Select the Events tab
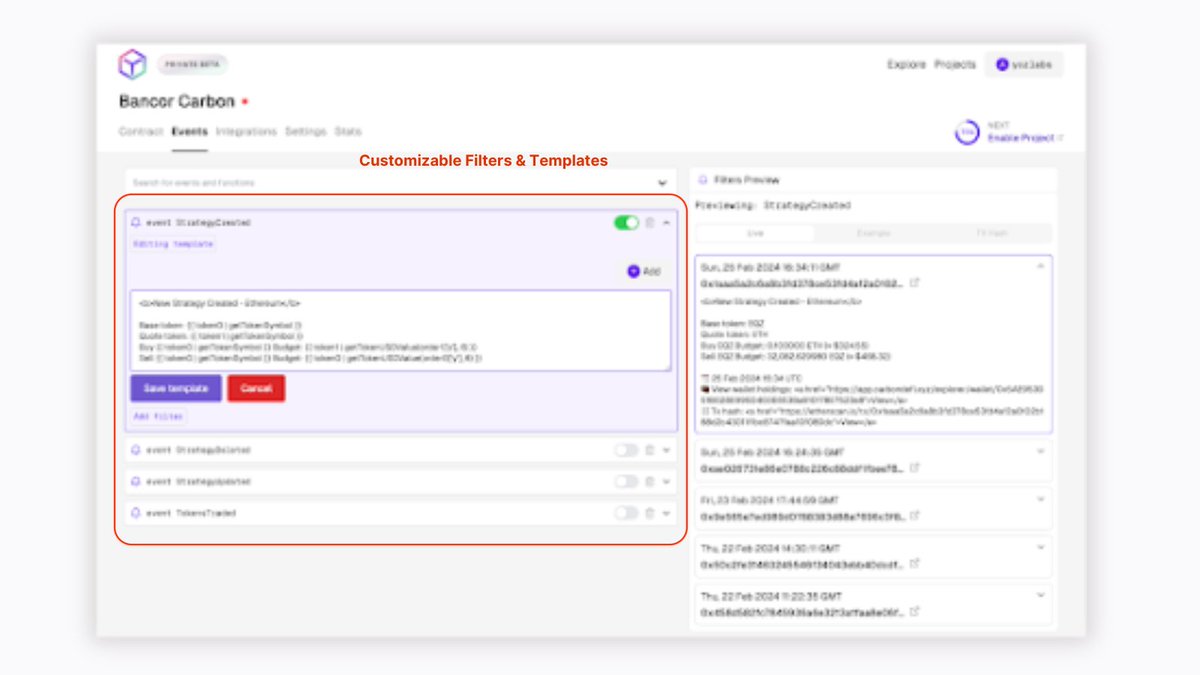 click(x=189, y=131)
